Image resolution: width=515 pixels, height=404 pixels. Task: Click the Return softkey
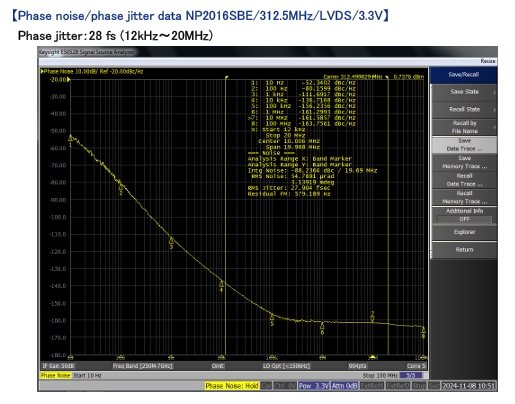click(x=464, y=250)
